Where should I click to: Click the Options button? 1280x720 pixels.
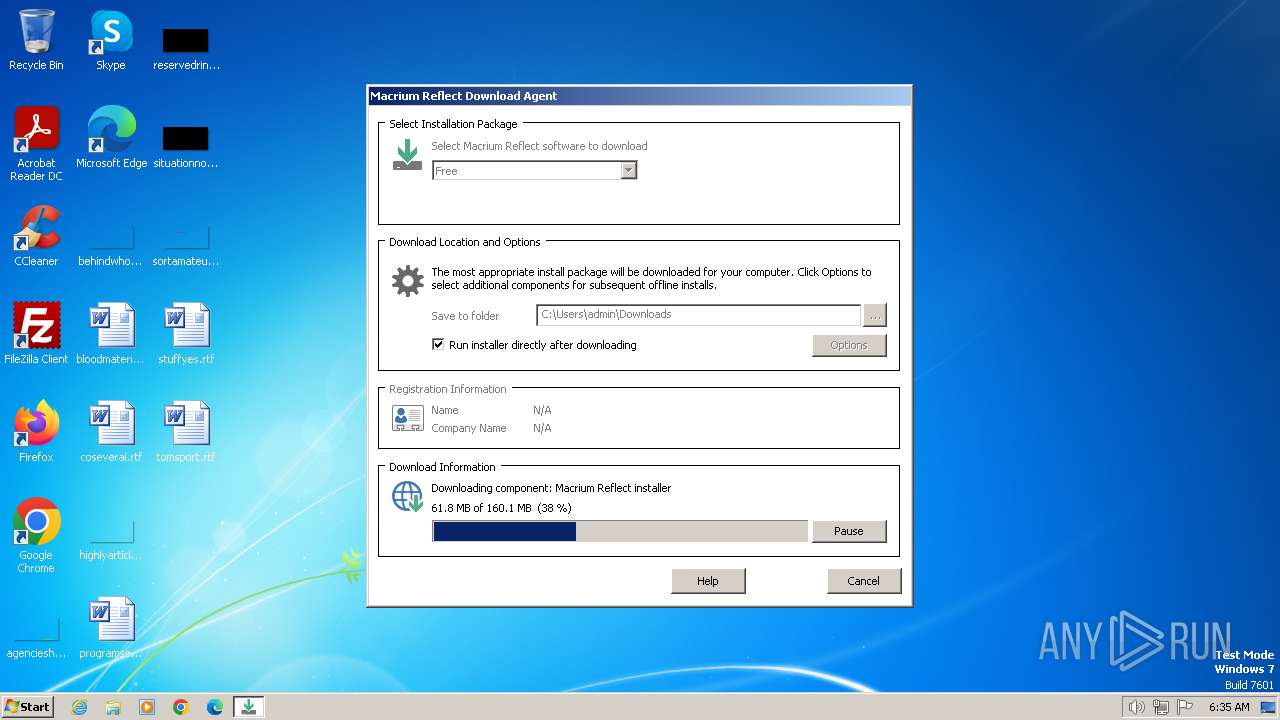[x=849, y=345]
